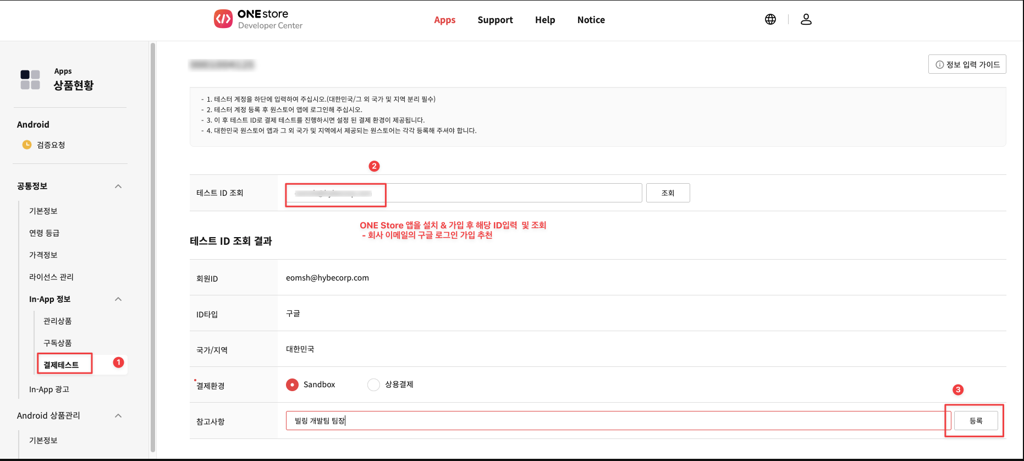Open 결제테스트 in the sidebar

pyautogui.click(x=61, y=365)
